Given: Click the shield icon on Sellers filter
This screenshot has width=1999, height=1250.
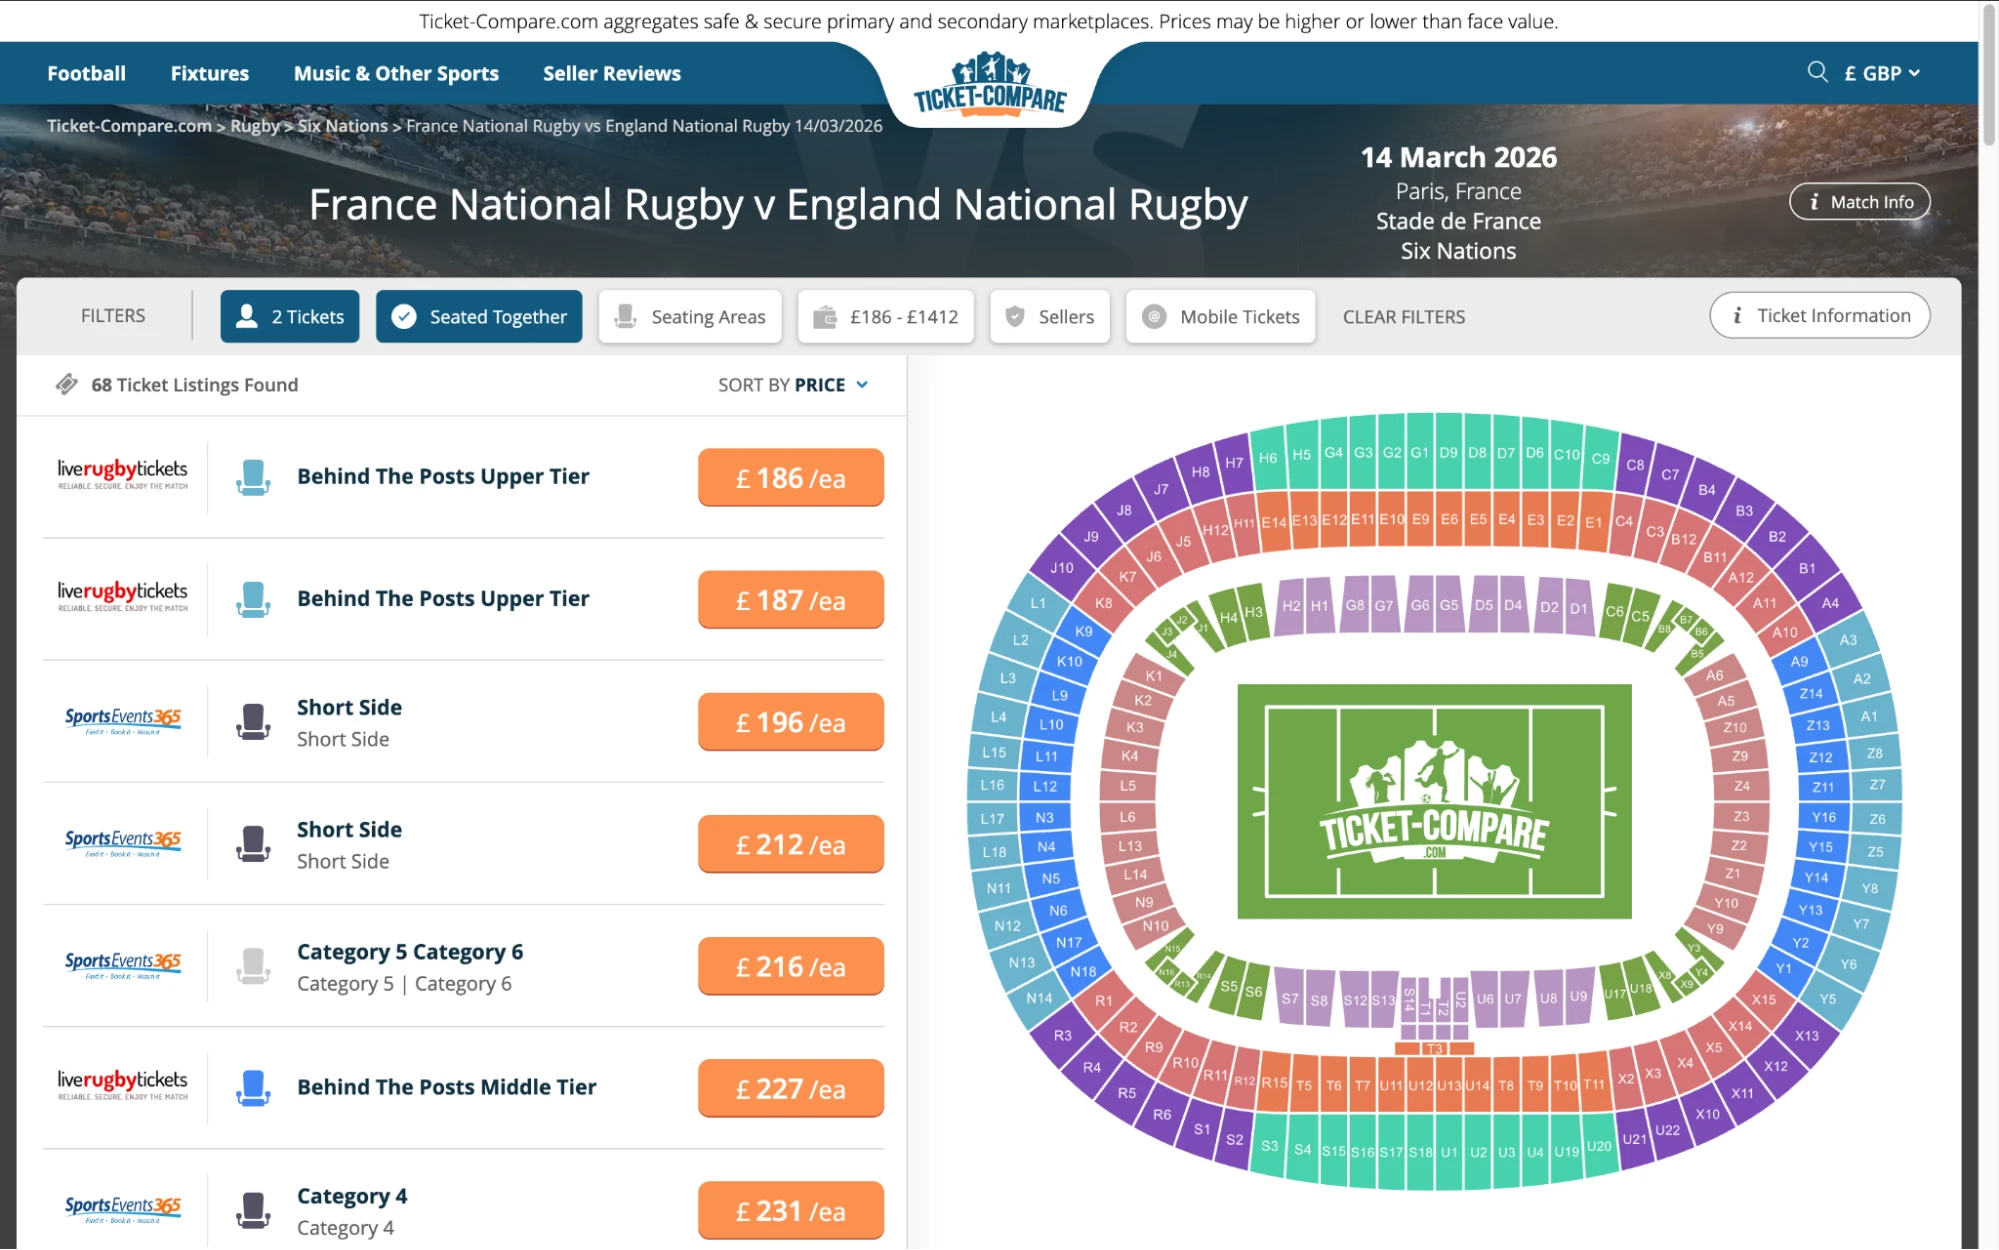Looking at the screenshot, I should [x=1014, y=316].
